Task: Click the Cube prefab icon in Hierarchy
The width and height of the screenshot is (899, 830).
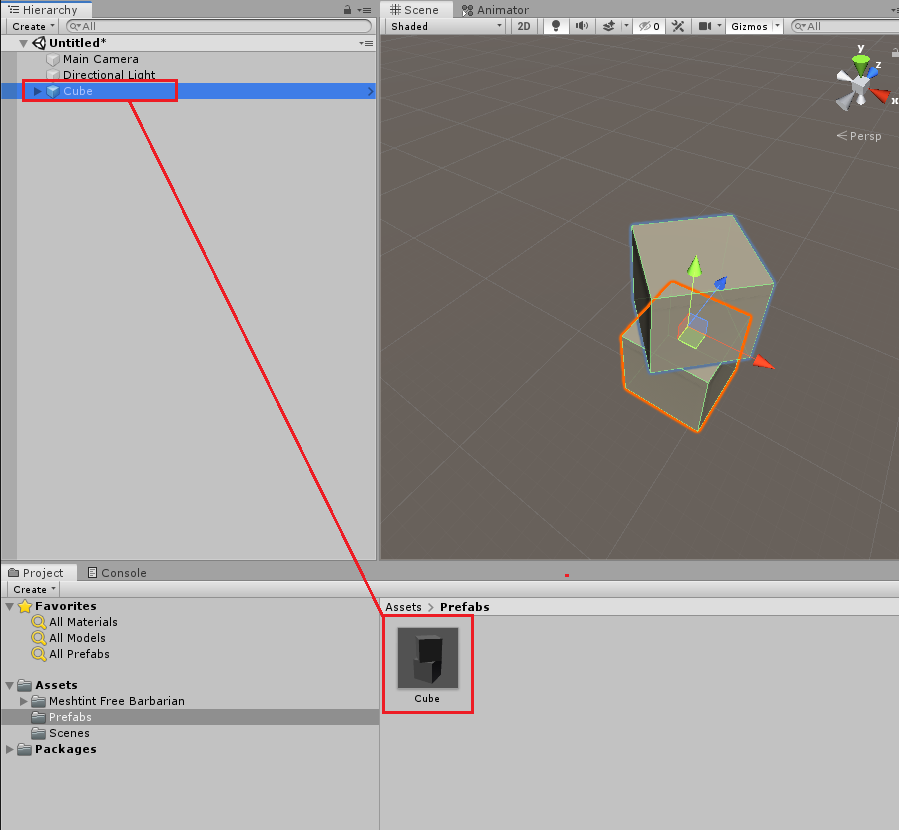Action: pos(53,91)
